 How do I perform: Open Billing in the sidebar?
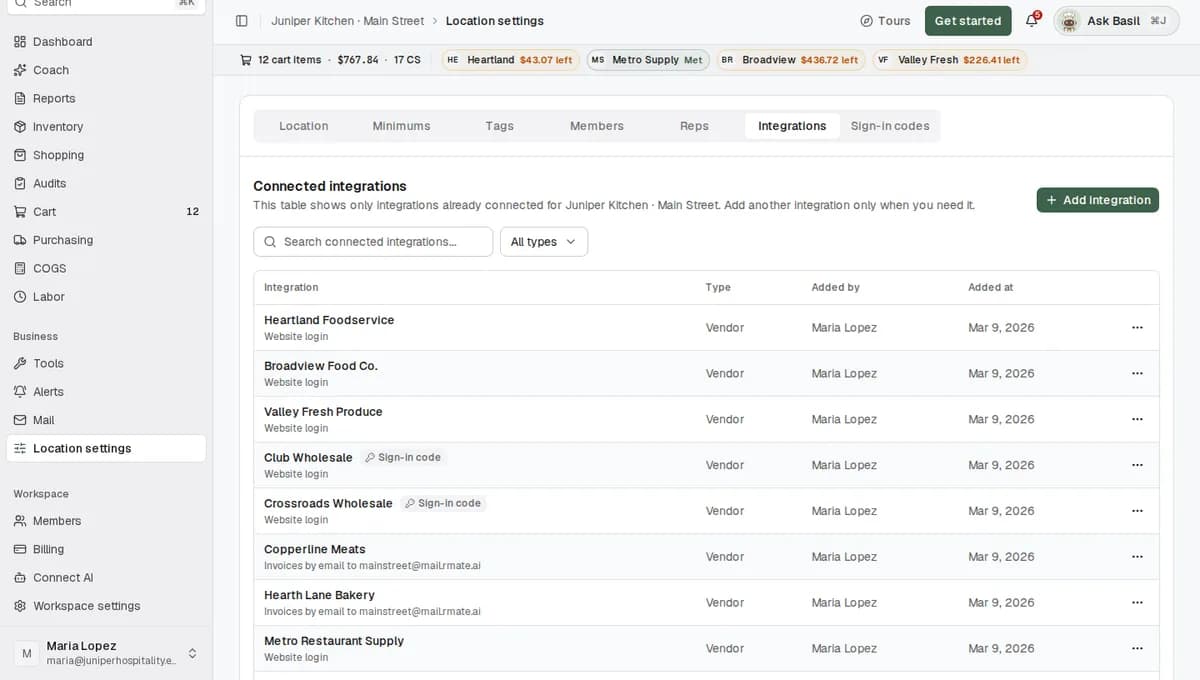(x=106, y=549)
